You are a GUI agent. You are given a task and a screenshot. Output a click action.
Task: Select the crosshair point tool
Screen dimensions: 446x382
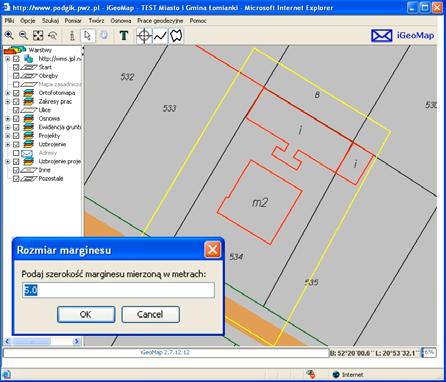point(144,36)
